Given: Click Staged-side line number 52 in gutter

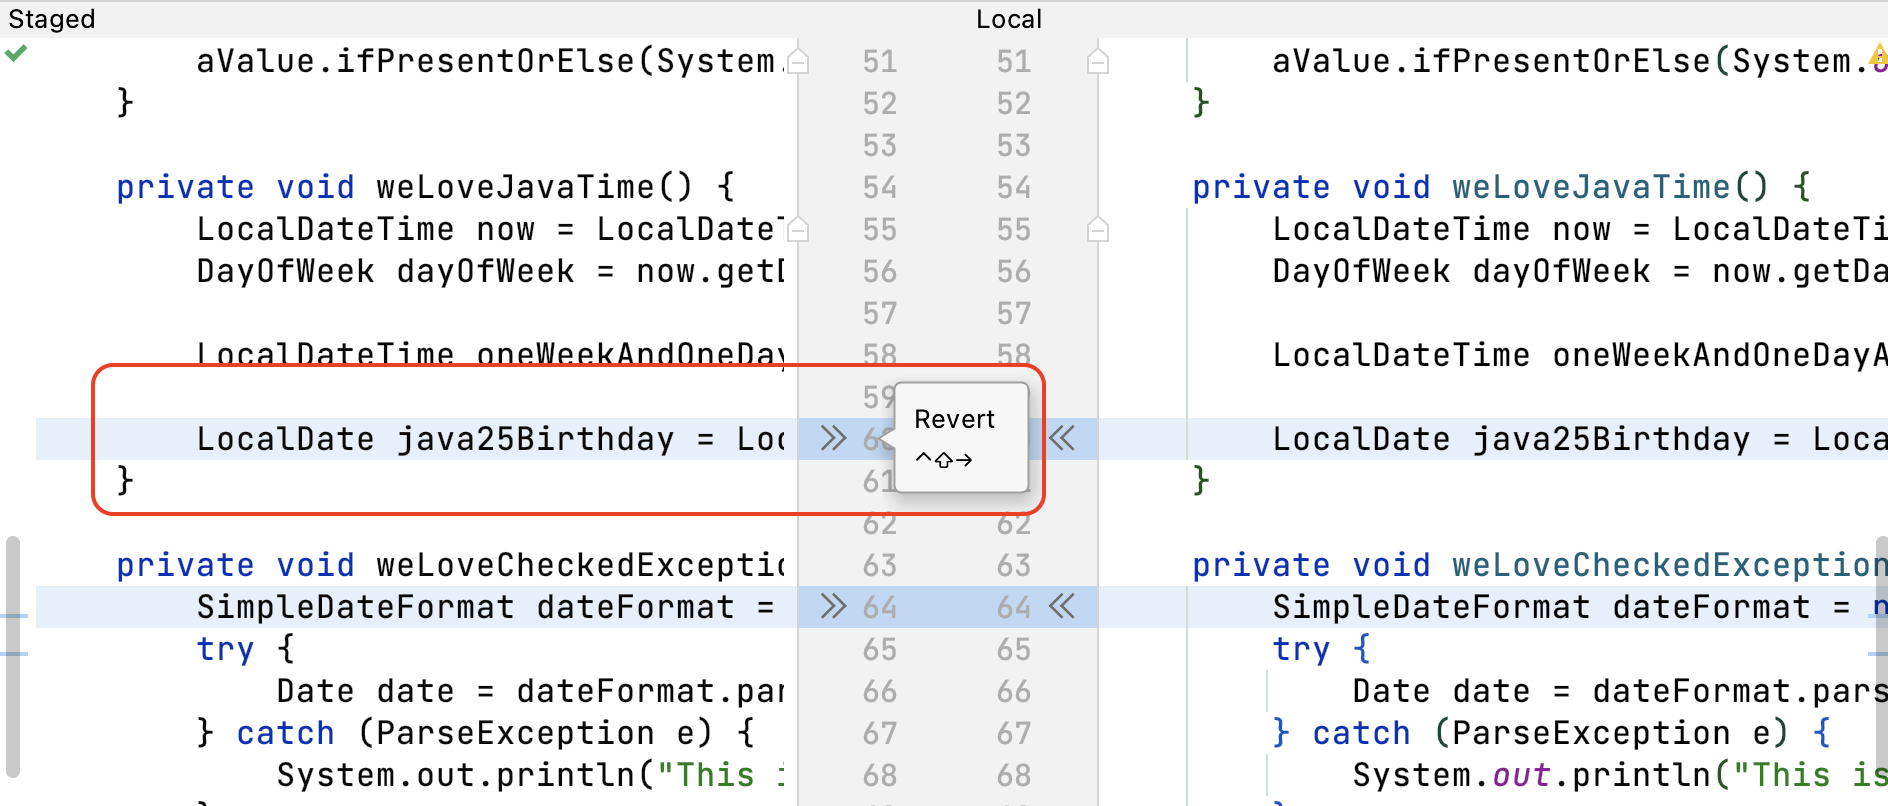Looking at the screenshot, I should [x=880, y=103].
